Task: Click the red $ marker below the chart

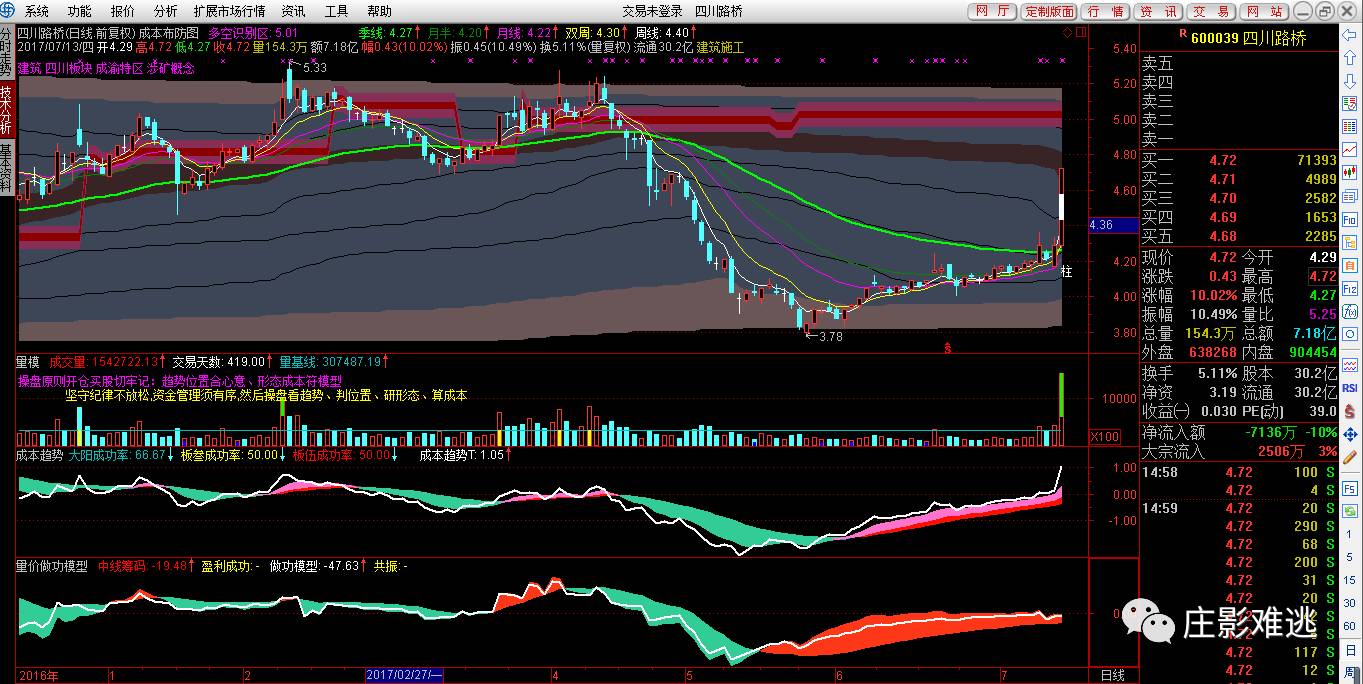Action: point(947,347)
